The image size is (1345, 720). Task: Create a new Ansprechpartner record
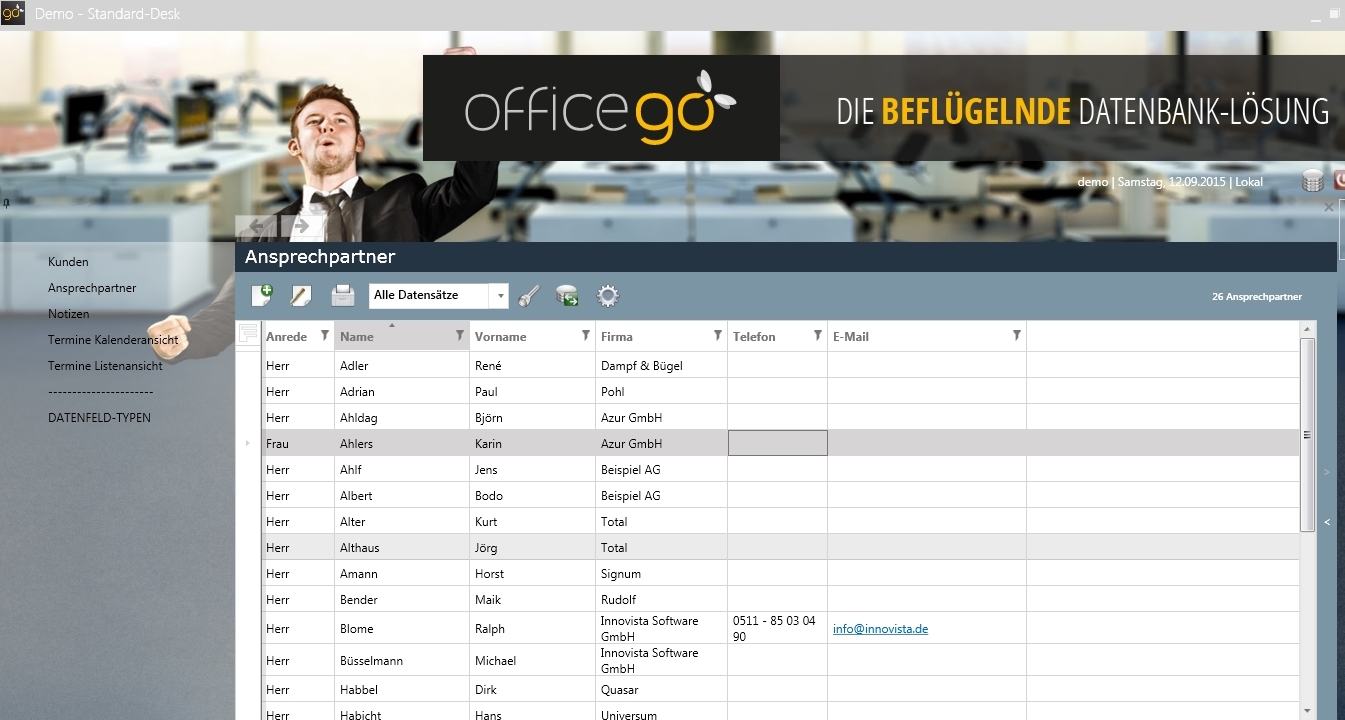click(x=262, y=295)
